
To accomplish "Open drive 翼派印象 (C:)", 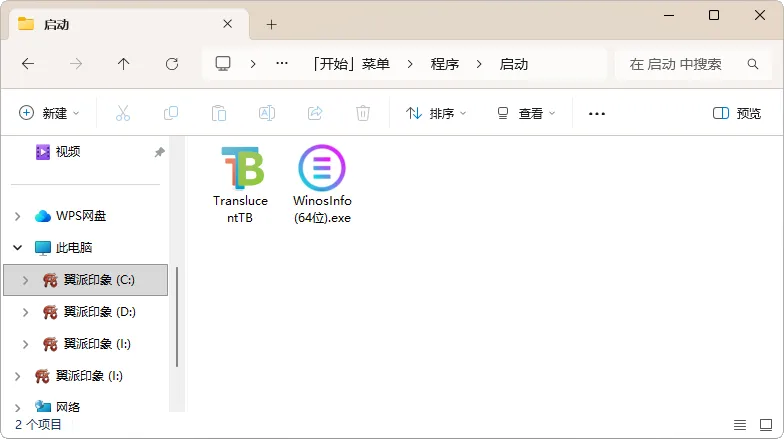I will coord(86,280).
